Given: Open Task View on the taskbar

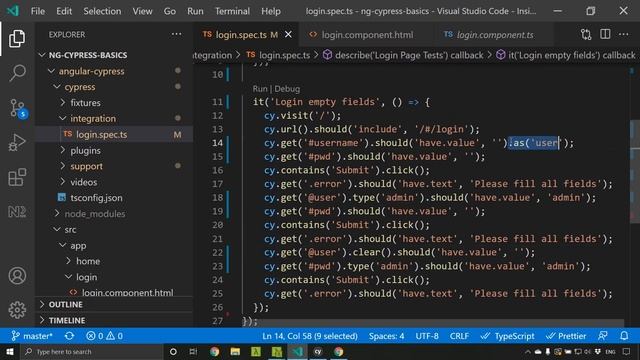Looking at the screenshot, I should click(x=193, y=351).
